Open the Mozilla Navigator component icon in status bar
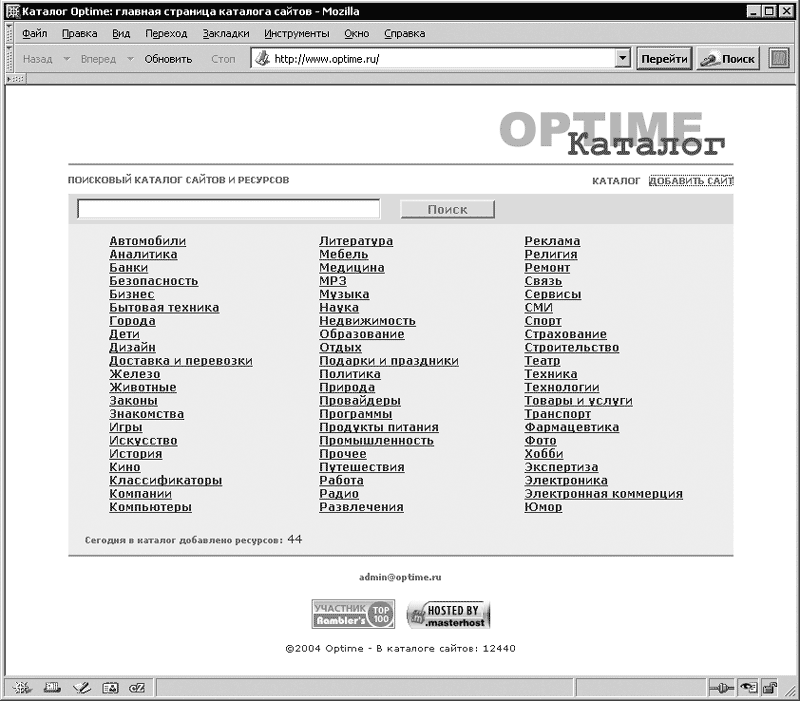The height and width of the screenshot is (701, 800). [x=21, y=688]
